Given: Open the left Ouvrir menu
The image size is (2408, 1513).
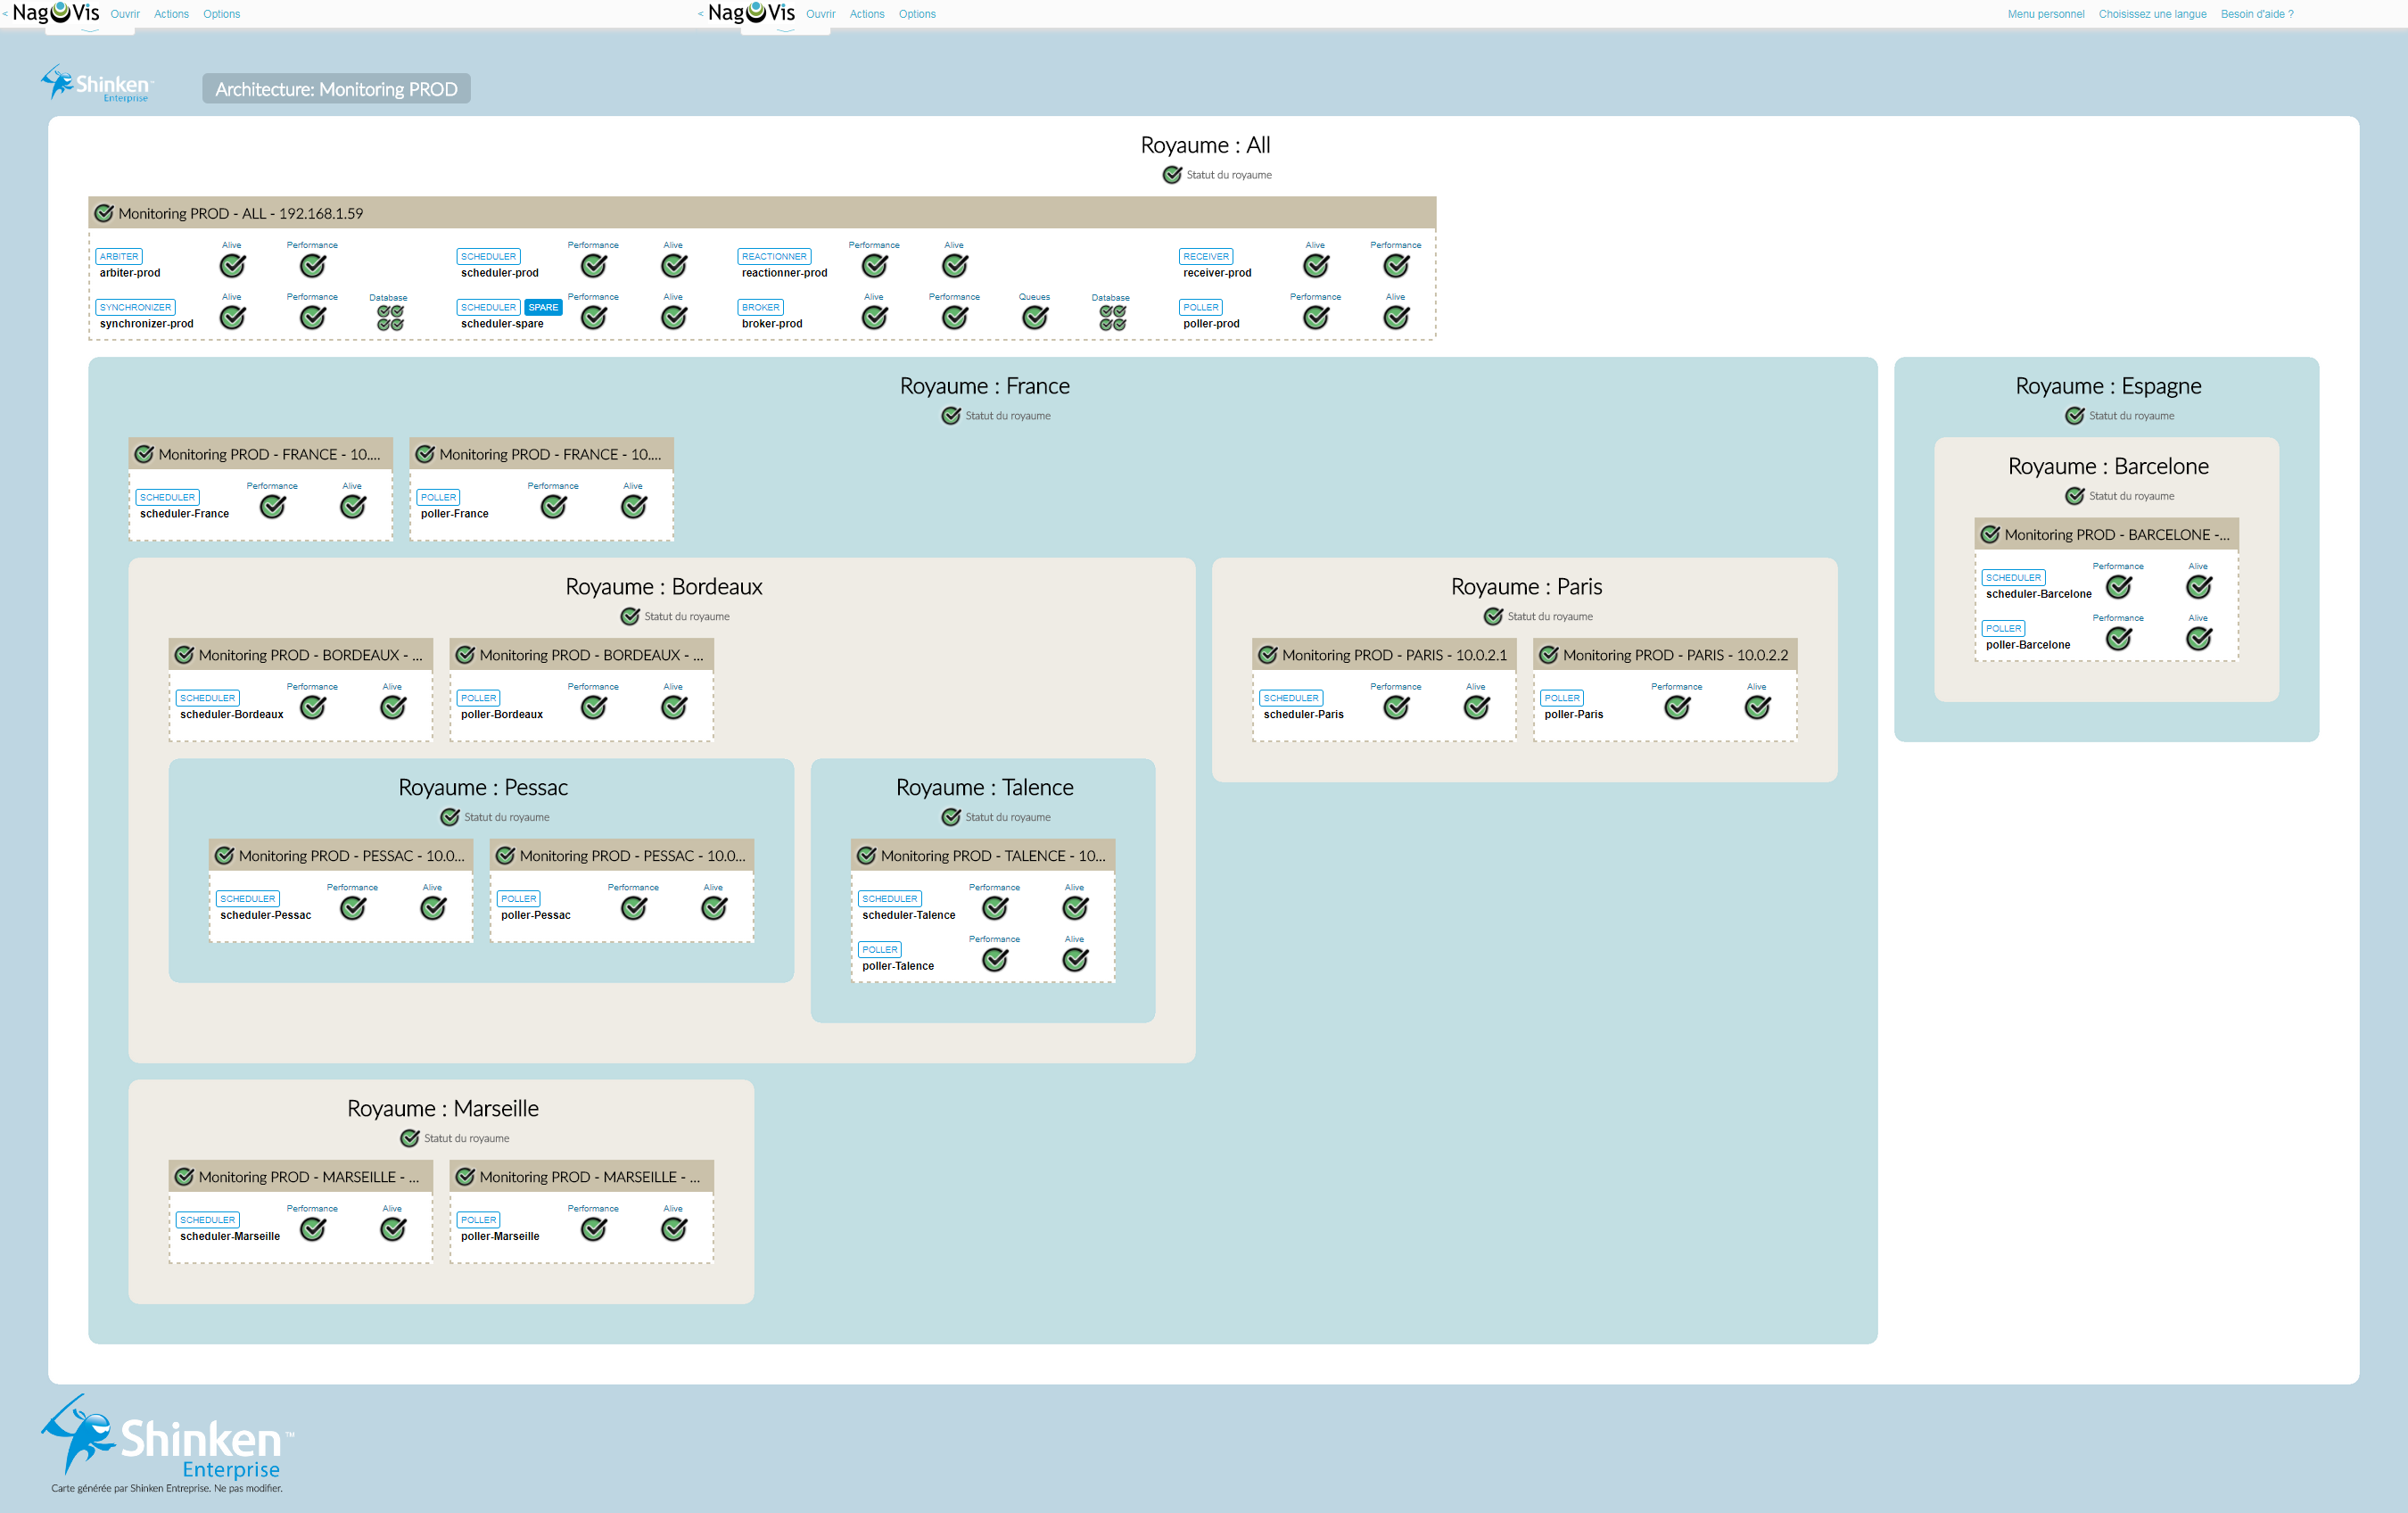Looking at the screenshot, I should pos(125,14).
